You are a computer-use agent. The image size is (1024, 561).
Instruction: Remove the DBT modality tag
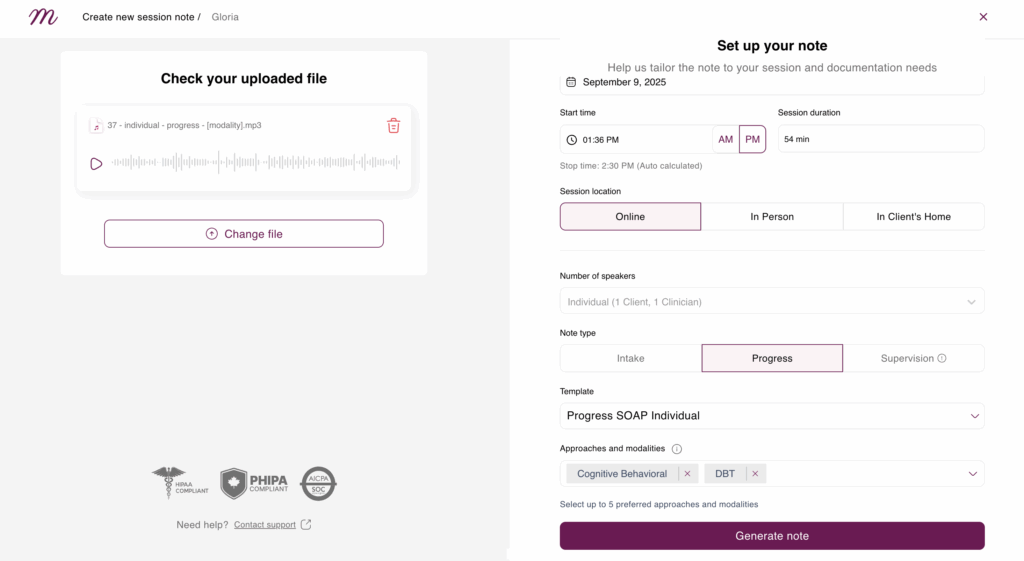[755, 473]
